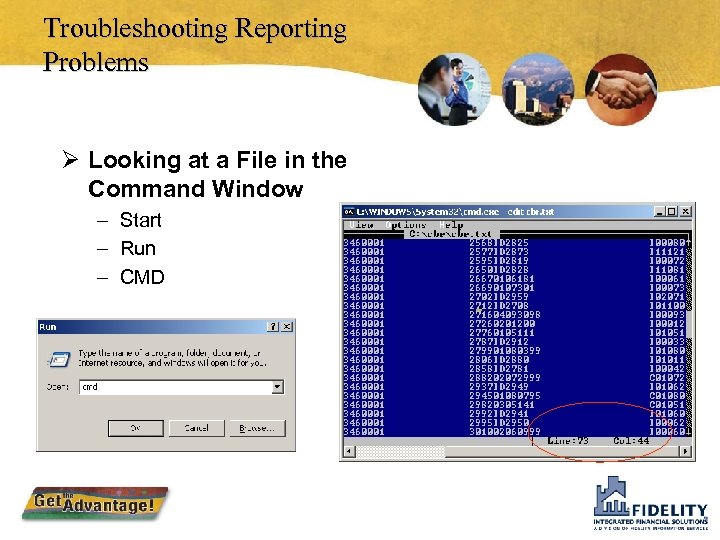Click the OK button in Run dialog
720x540 pixels.
[x=135, y=428]
